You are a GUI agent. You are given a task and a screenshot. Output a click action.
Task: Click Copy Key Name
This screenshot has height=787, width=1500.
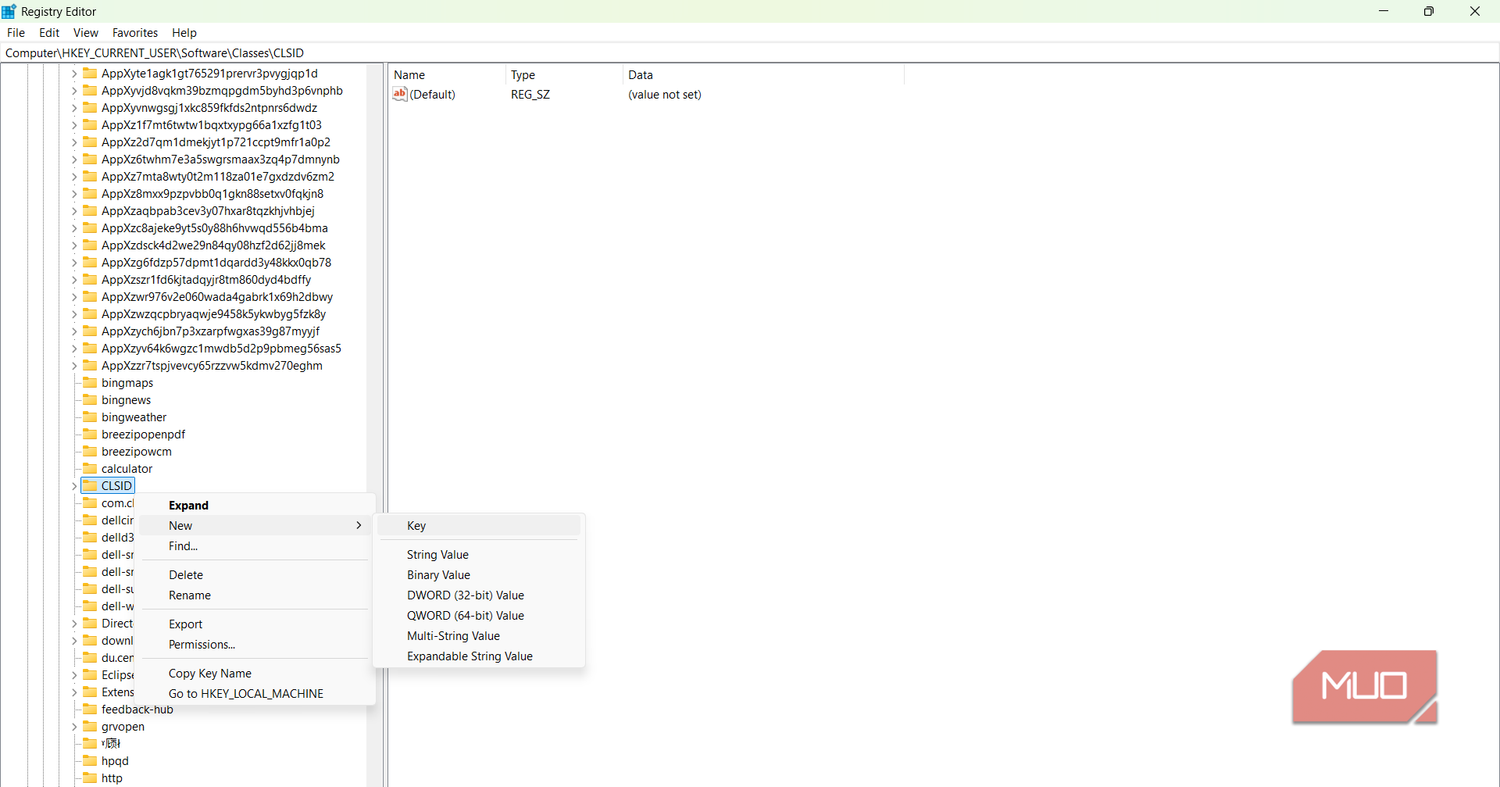(255, 674)
